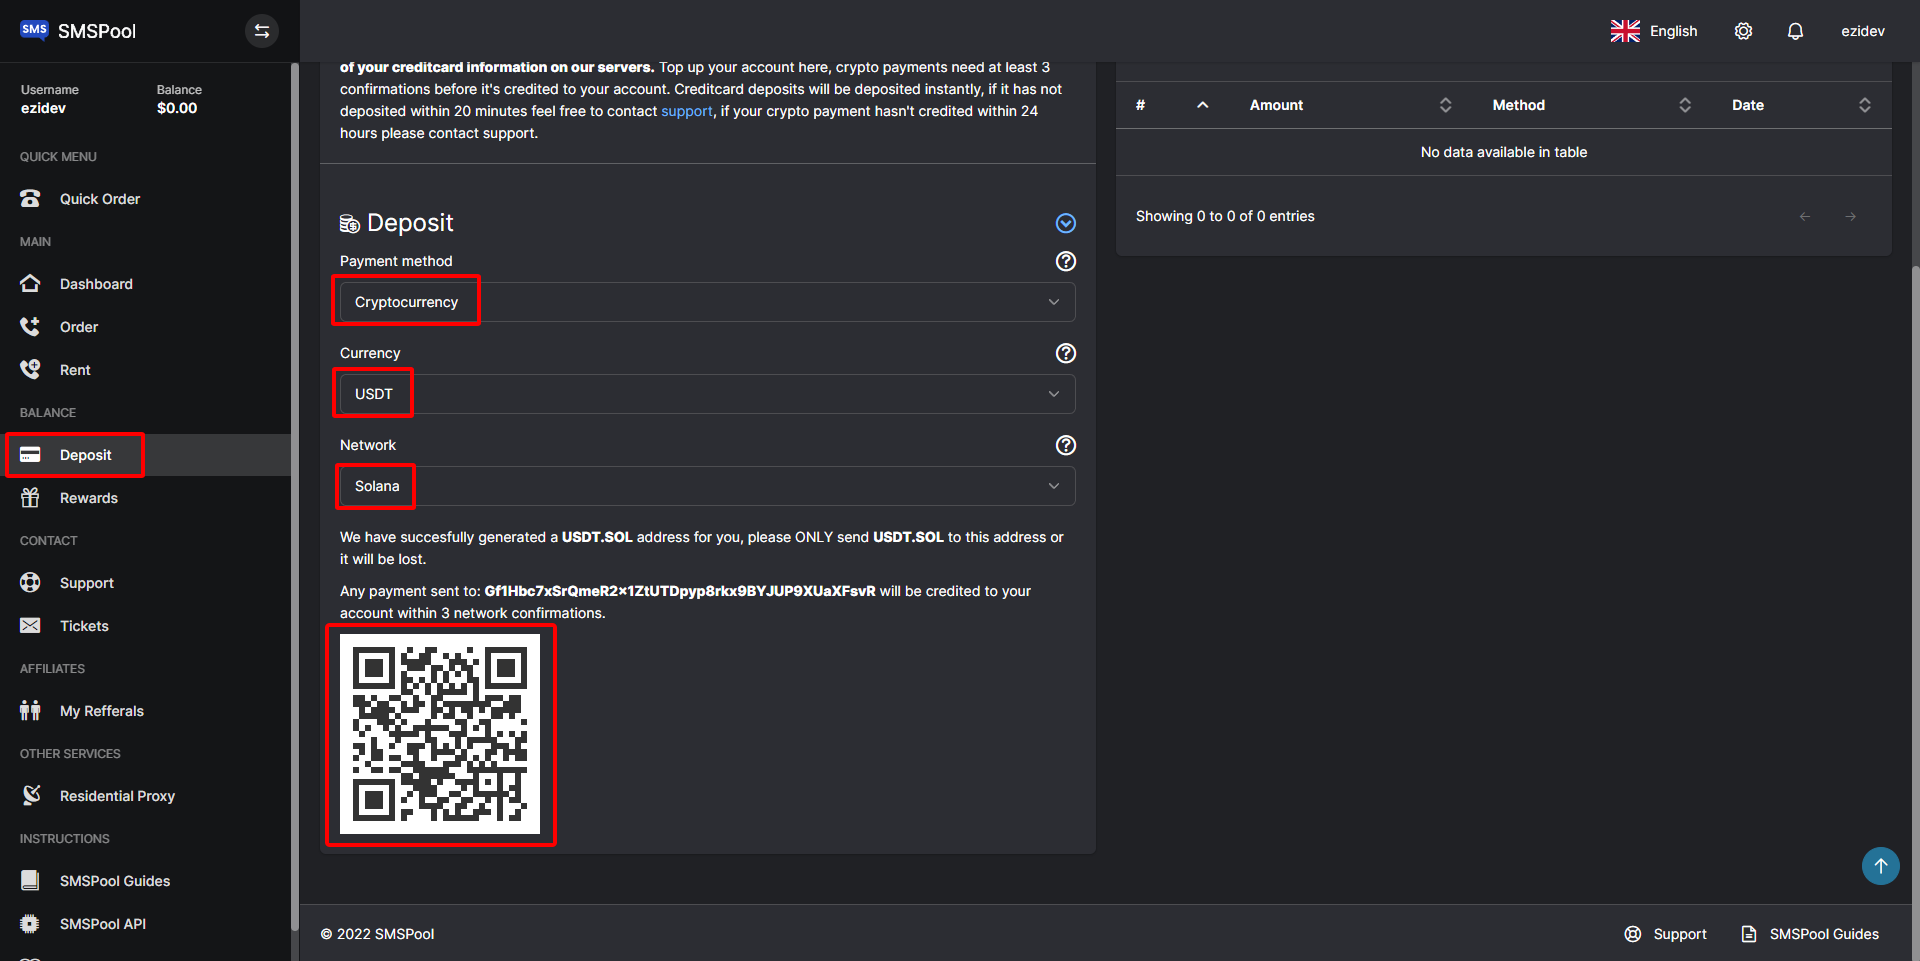Go to next table page arrow
The image size is (1920, 961).
(1851, 216)
